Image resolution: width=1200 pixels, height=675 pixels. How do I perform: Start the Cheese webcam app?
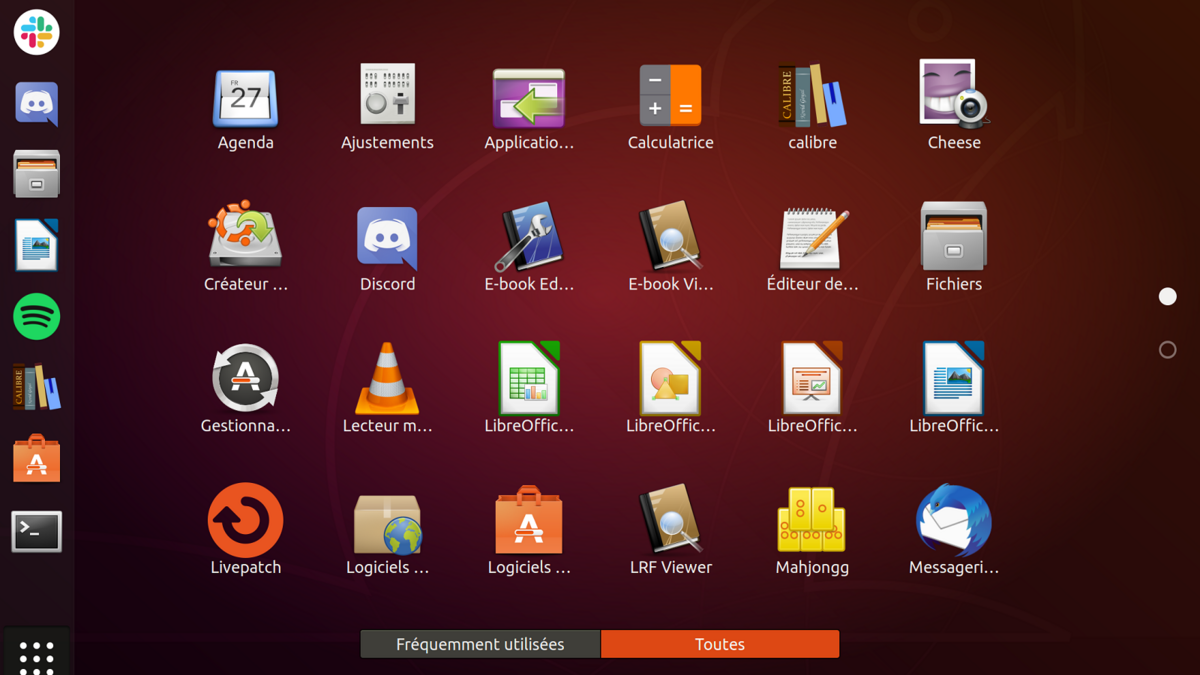click(x=954, y=94)
